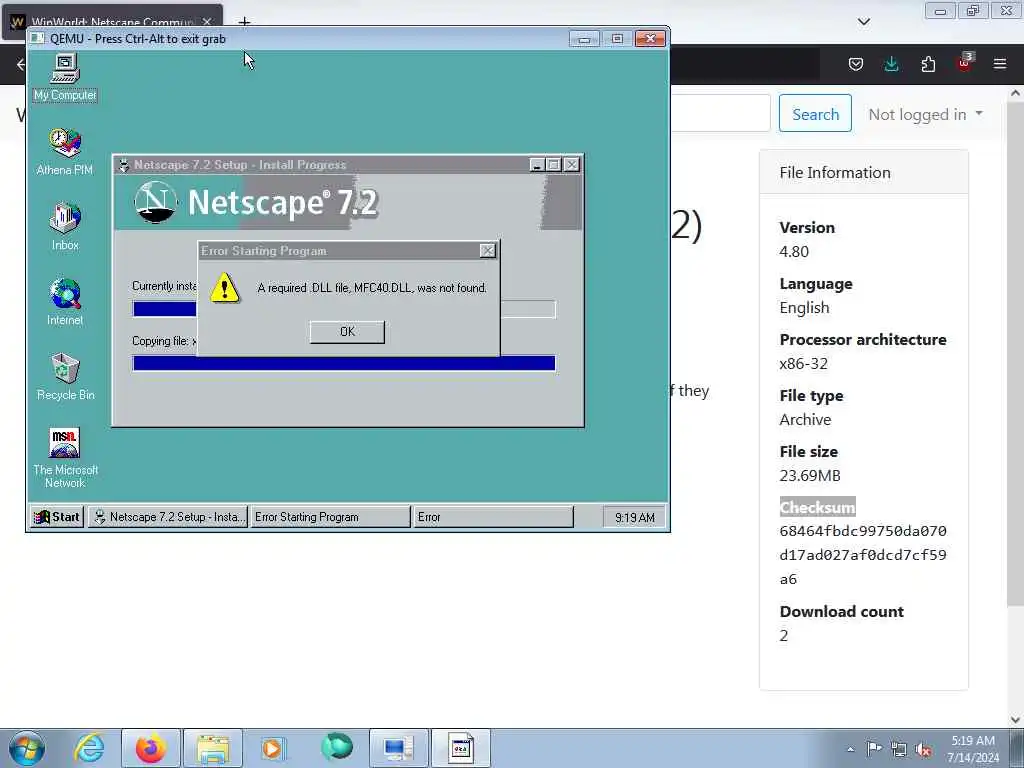Click the Firefox downloads arrow icon
Viewport: 1024px width, 768px height.
[x=891, y=64]
